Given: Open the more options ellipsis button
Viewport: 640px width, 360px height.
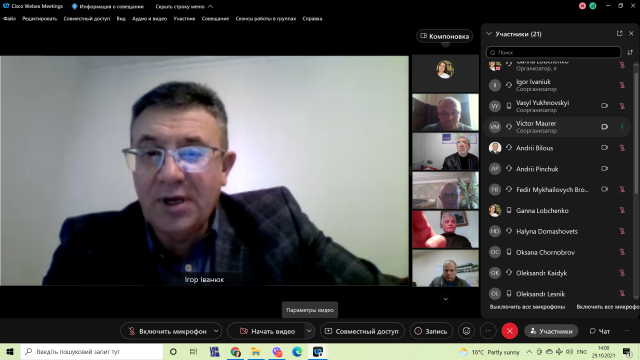Looking at the screenshot, I should (x=488, y=331).
